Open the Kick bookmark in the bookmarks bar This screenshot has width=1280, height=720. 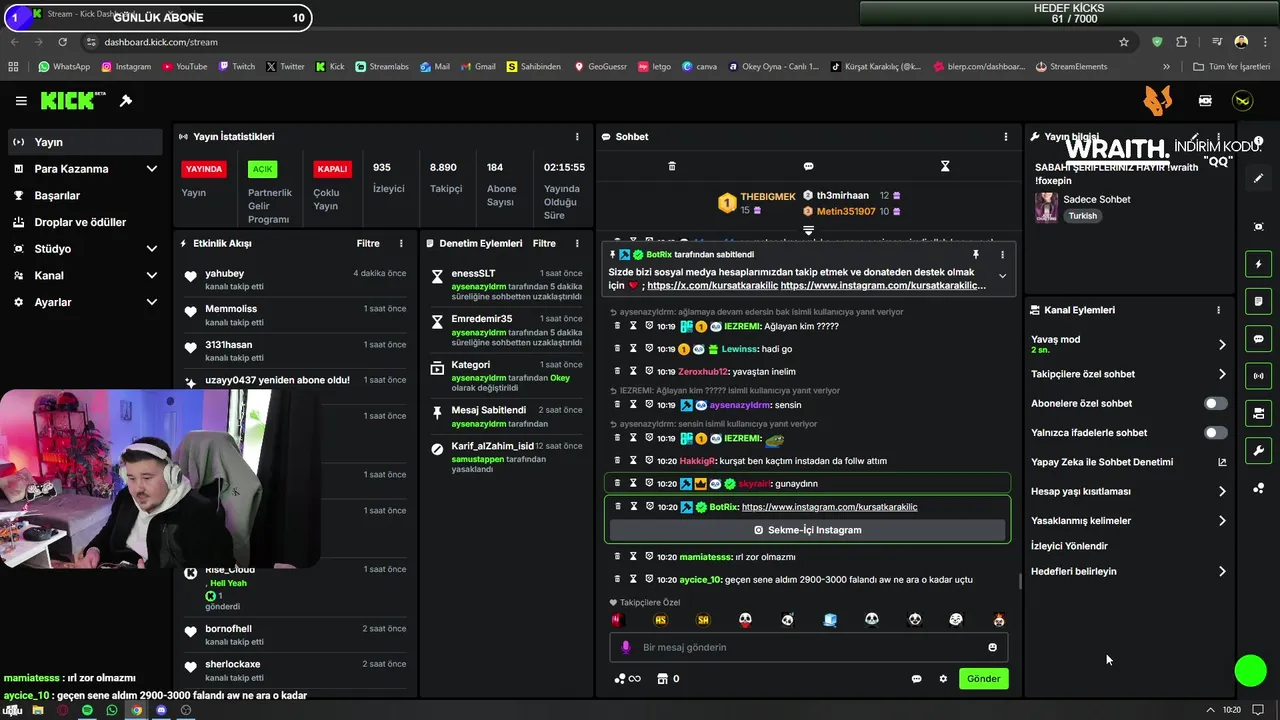(330, 67)
